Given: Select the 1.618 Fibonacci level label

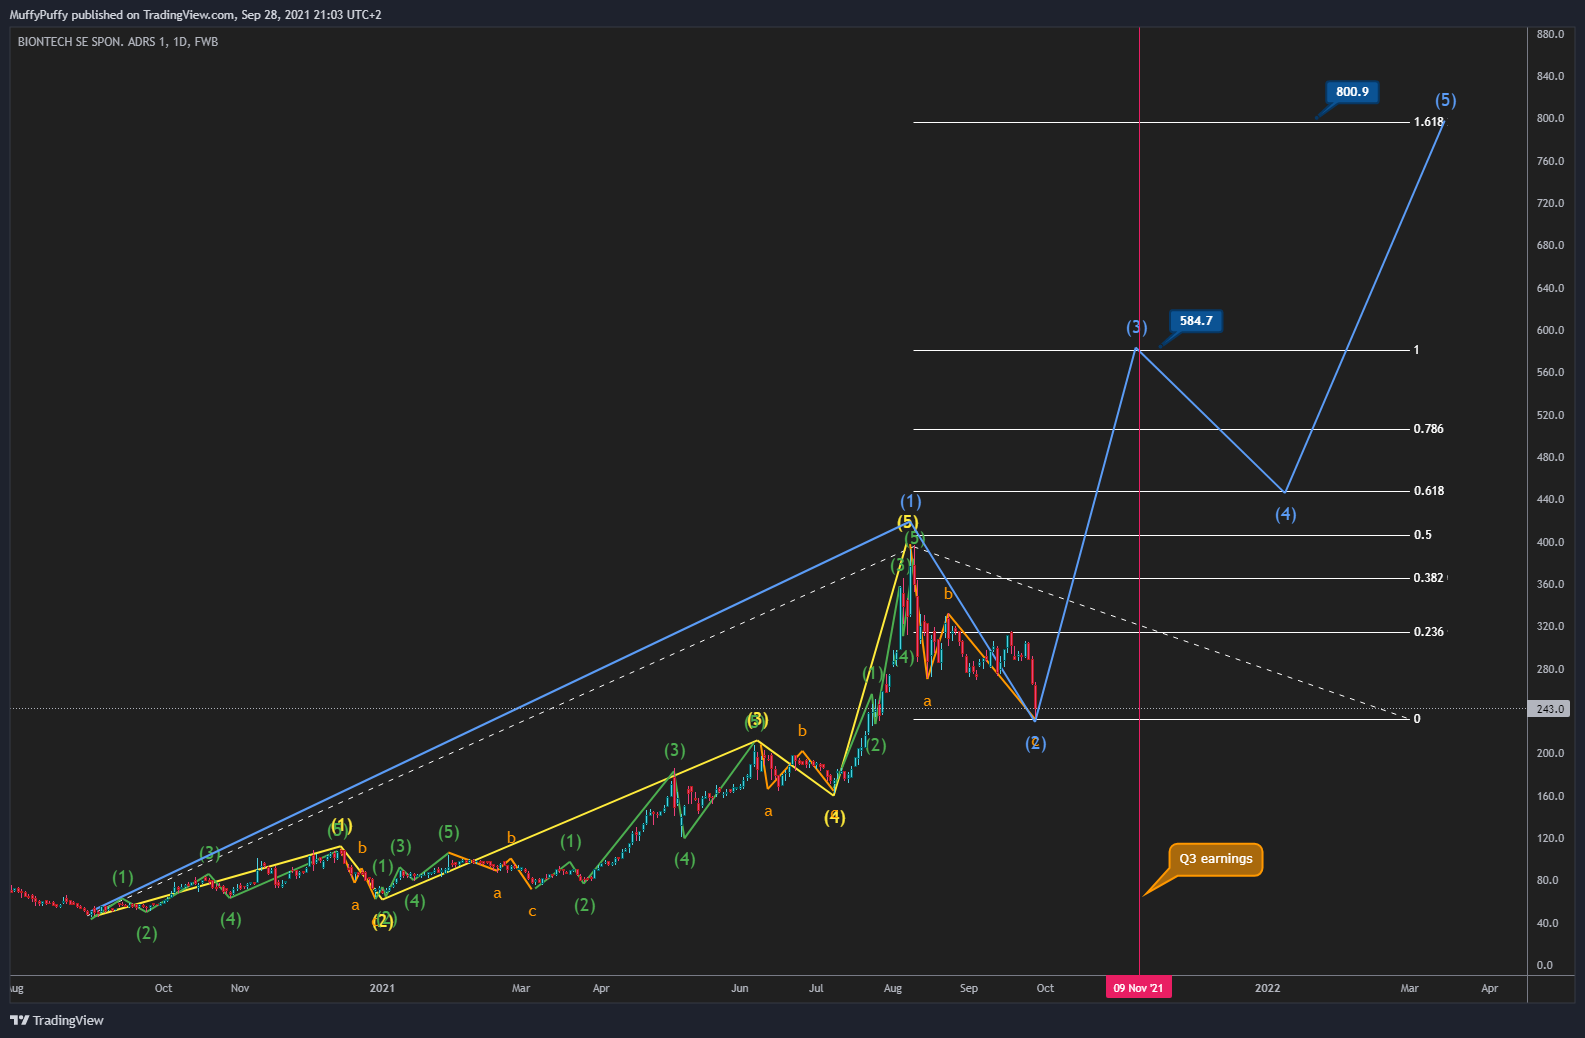Looking at the screenshot, I should coord(1428,122).
